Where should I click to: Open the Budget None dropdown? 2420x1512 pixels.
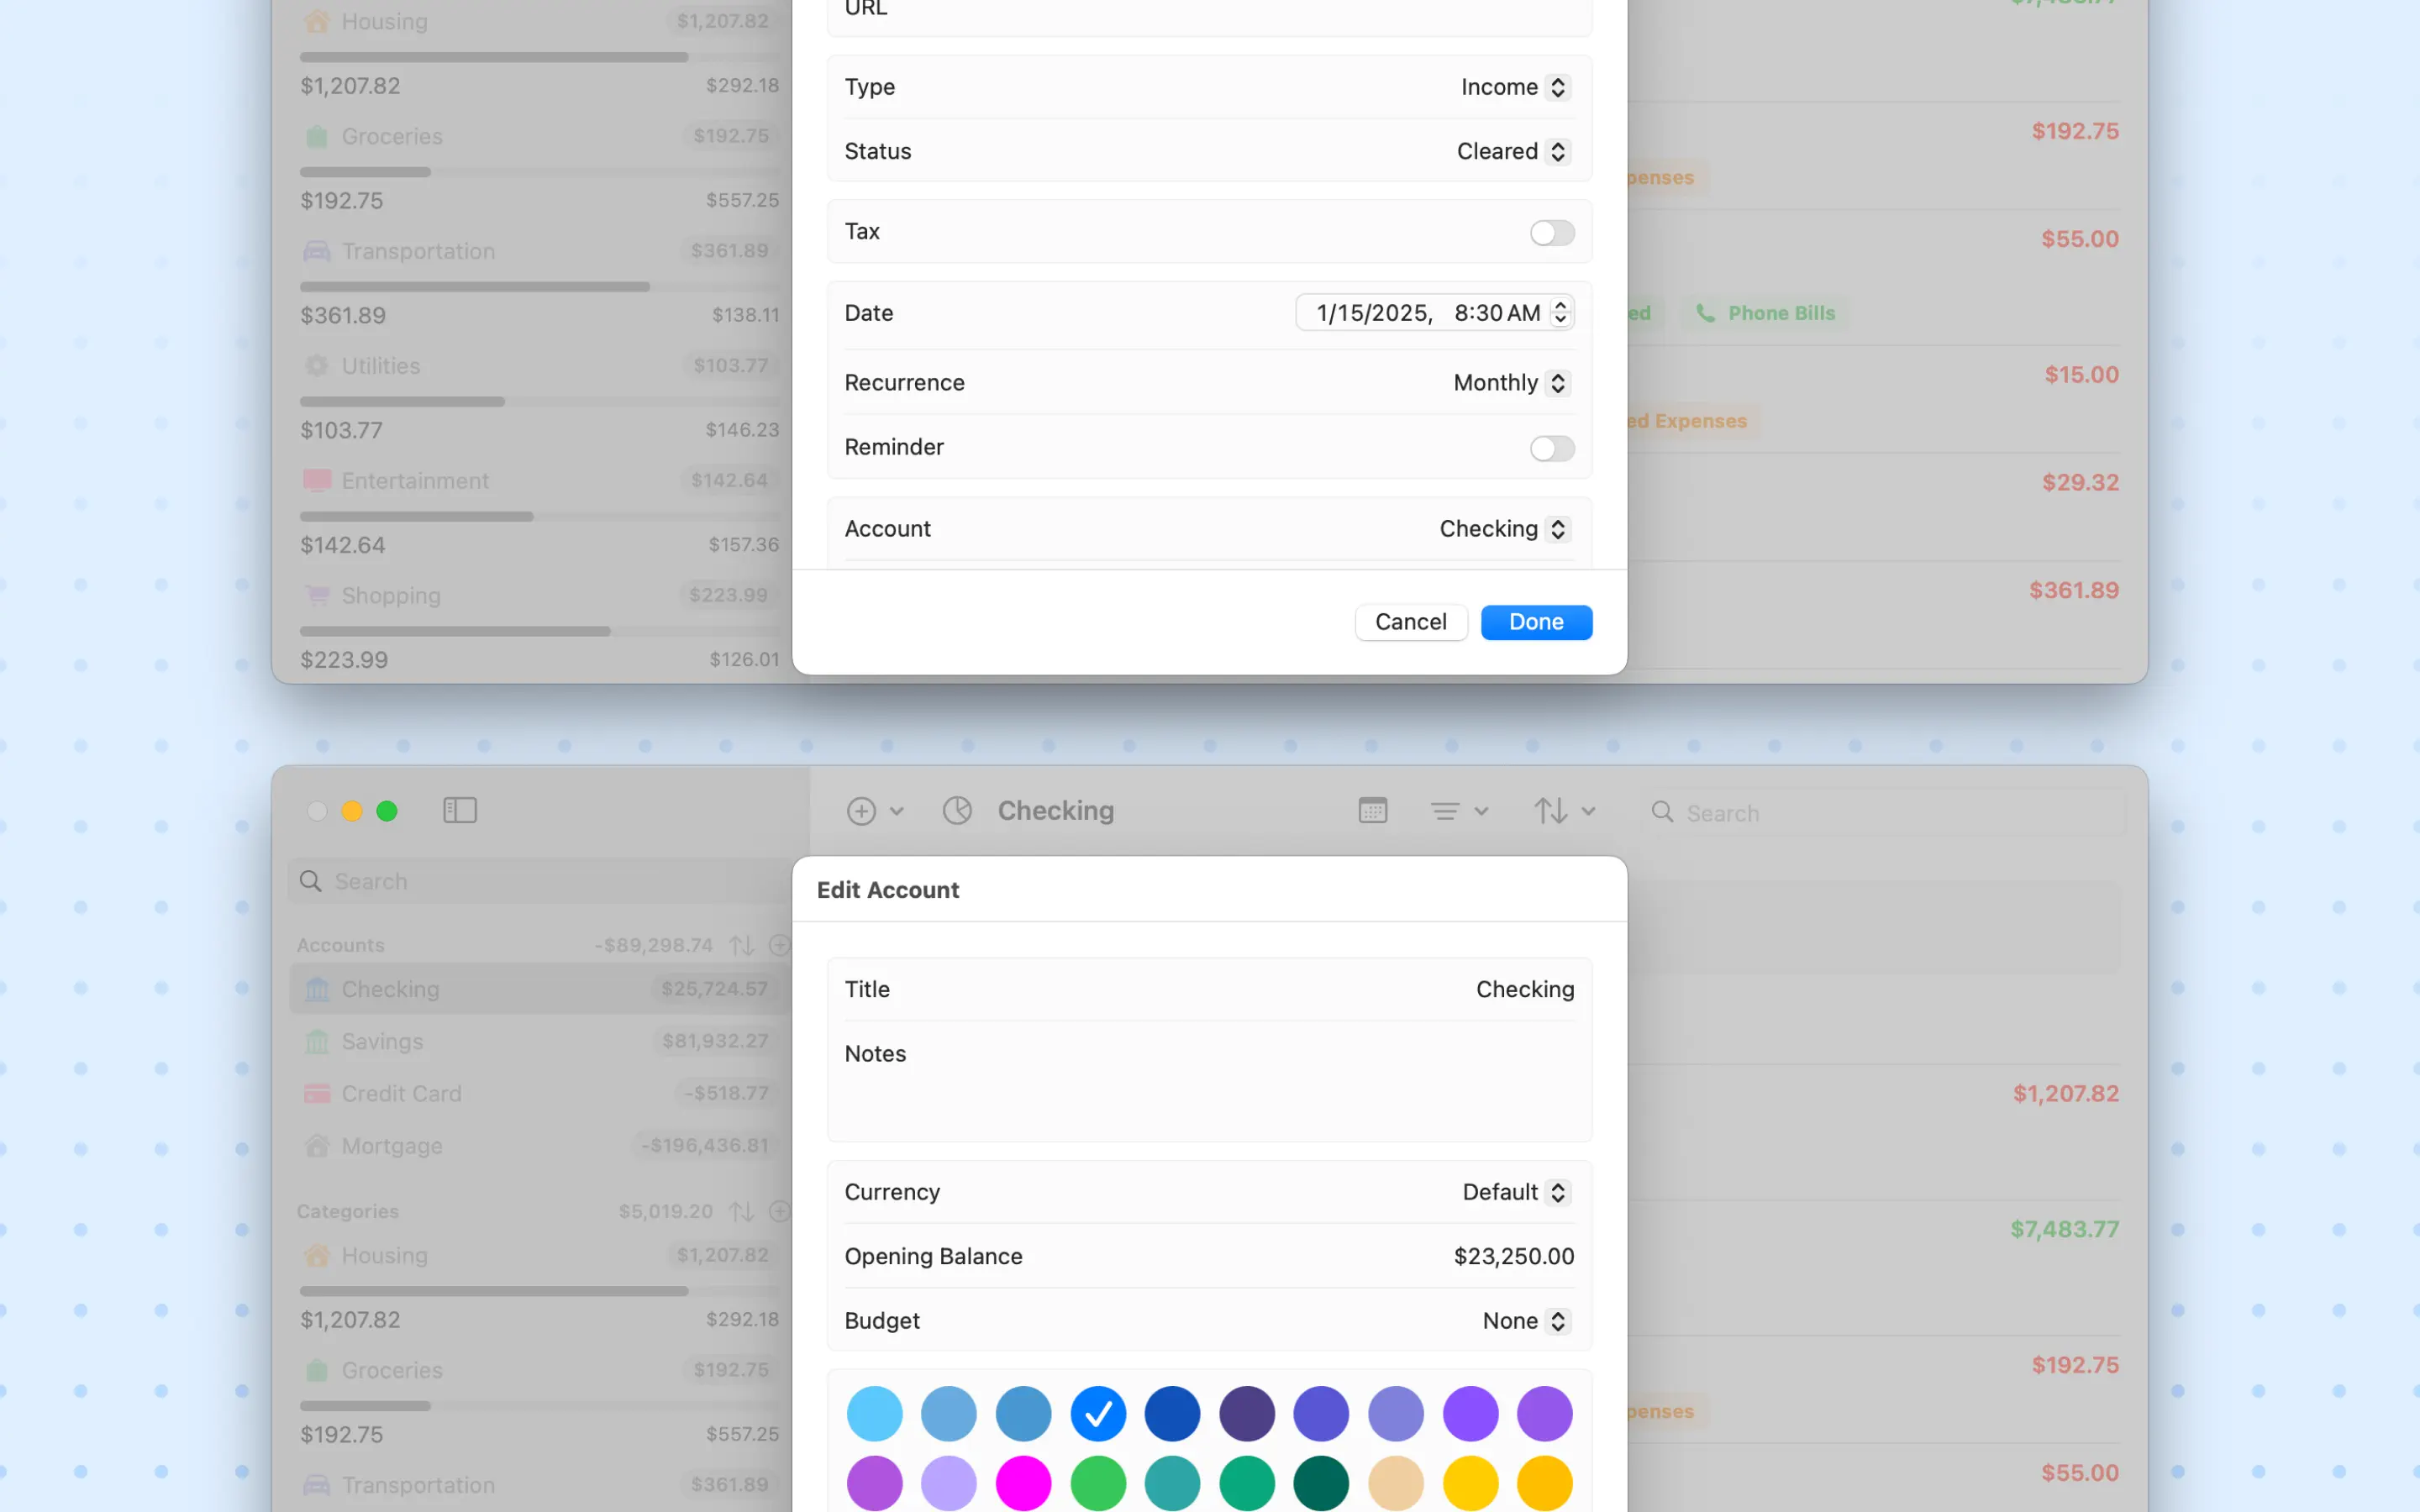1525,1321
